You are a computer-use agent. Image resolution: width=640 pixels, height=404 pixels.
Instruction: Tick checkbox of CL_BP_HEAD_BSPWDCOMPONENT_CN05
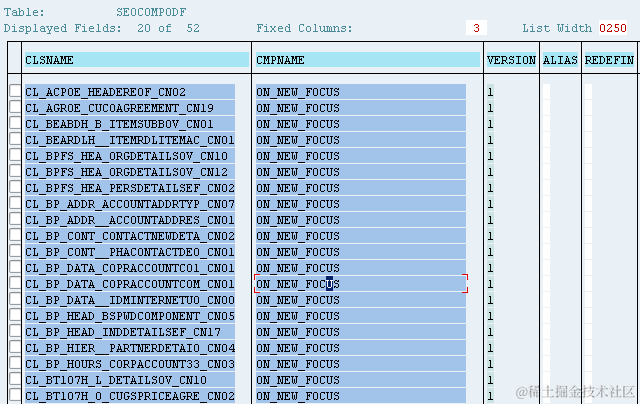(15, 315)
